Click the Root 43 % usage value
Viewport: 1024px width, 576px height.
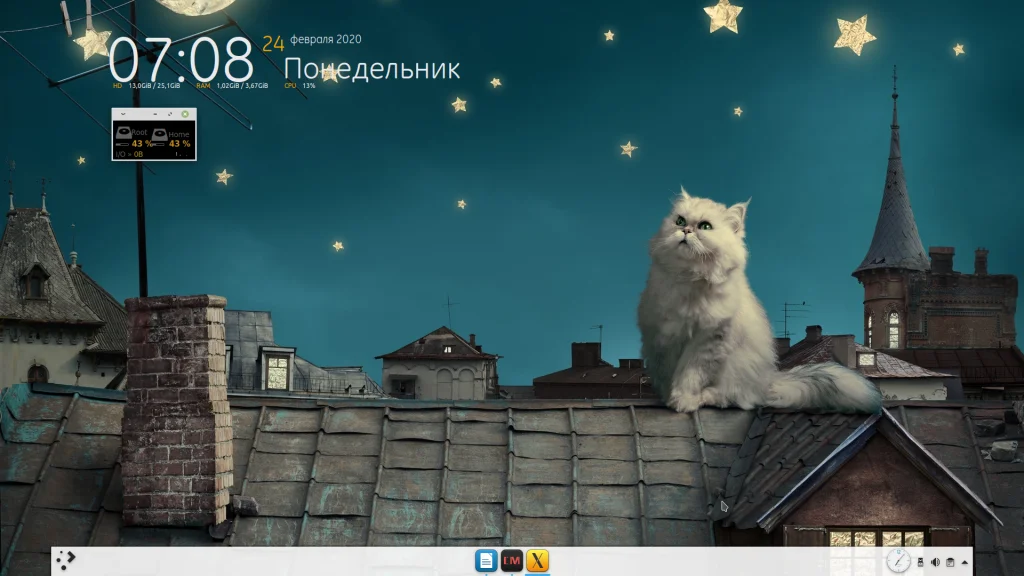point(142,144)
